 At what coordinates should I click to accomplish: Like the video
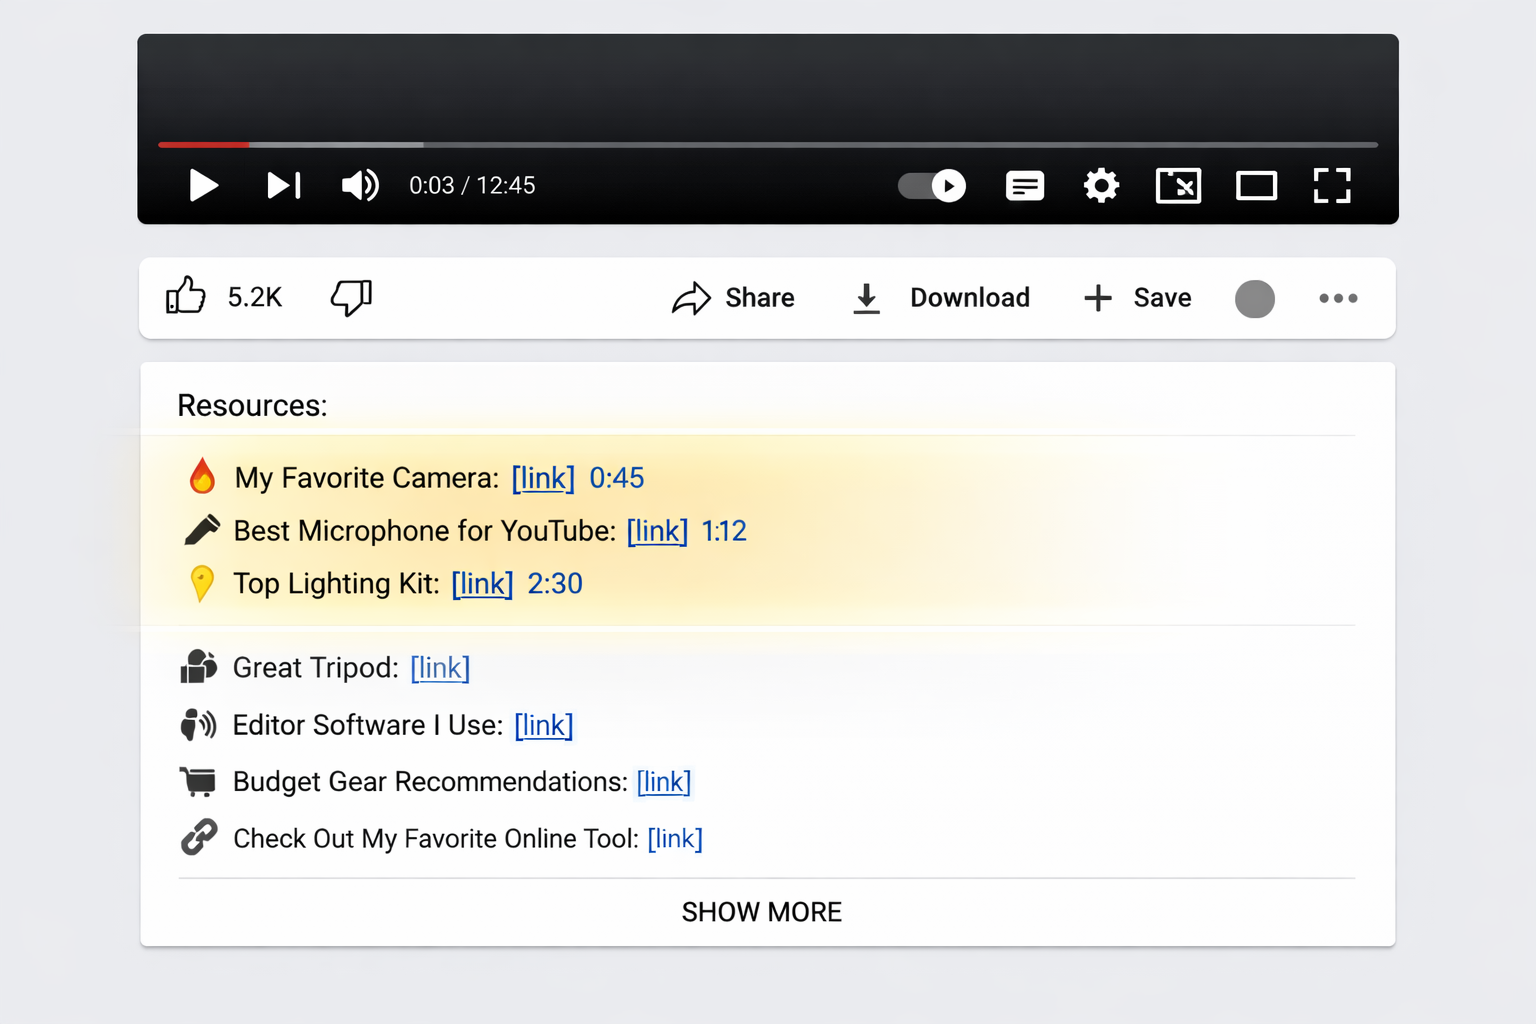tap(186, 295)
